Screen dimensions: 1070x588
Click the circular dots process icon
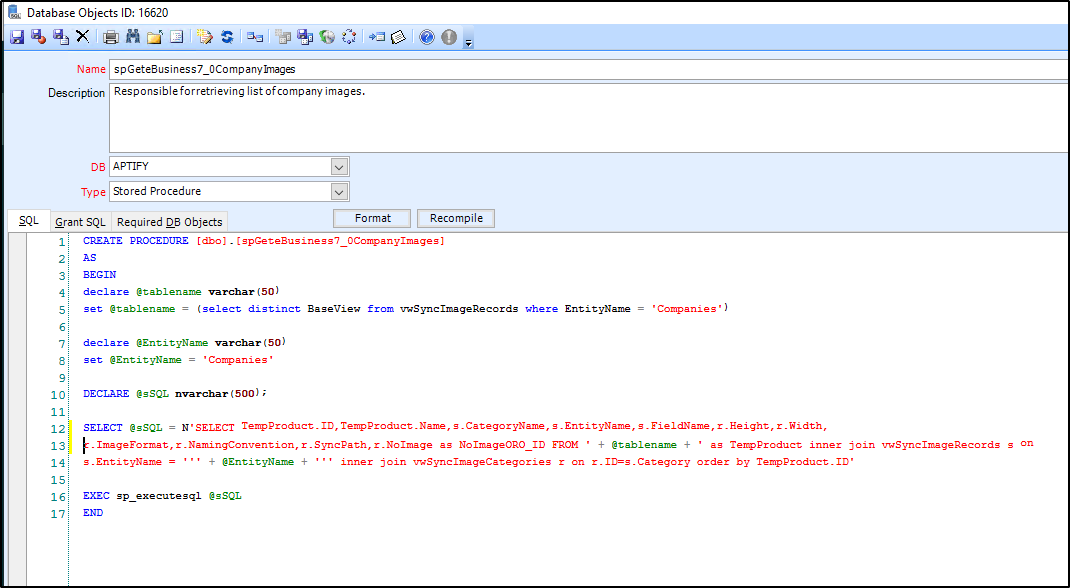click(x=349, y=37)
